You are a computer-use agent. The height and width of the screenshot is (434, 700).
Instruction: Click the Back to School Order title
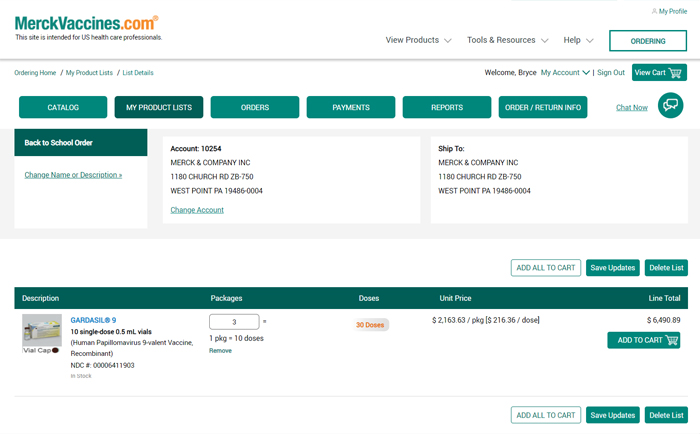(58, 143)
